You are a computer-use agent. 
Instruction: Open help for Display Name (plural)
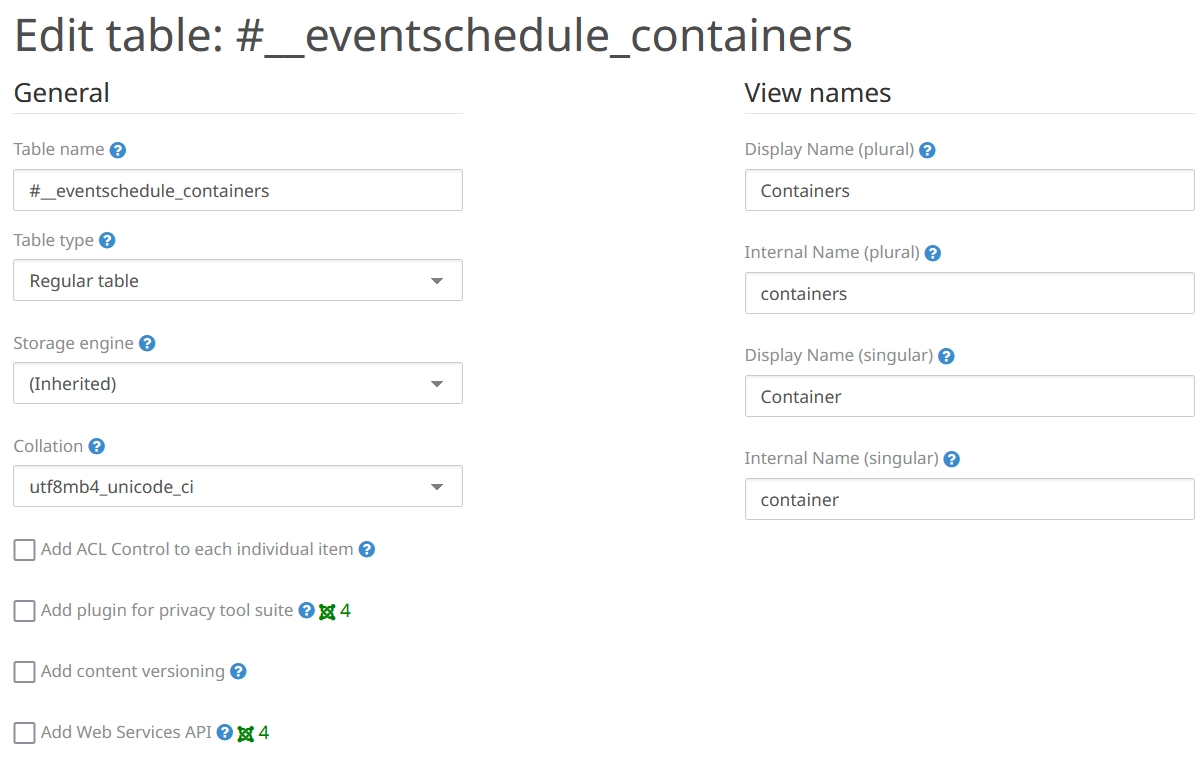click(x=927, y=150)
